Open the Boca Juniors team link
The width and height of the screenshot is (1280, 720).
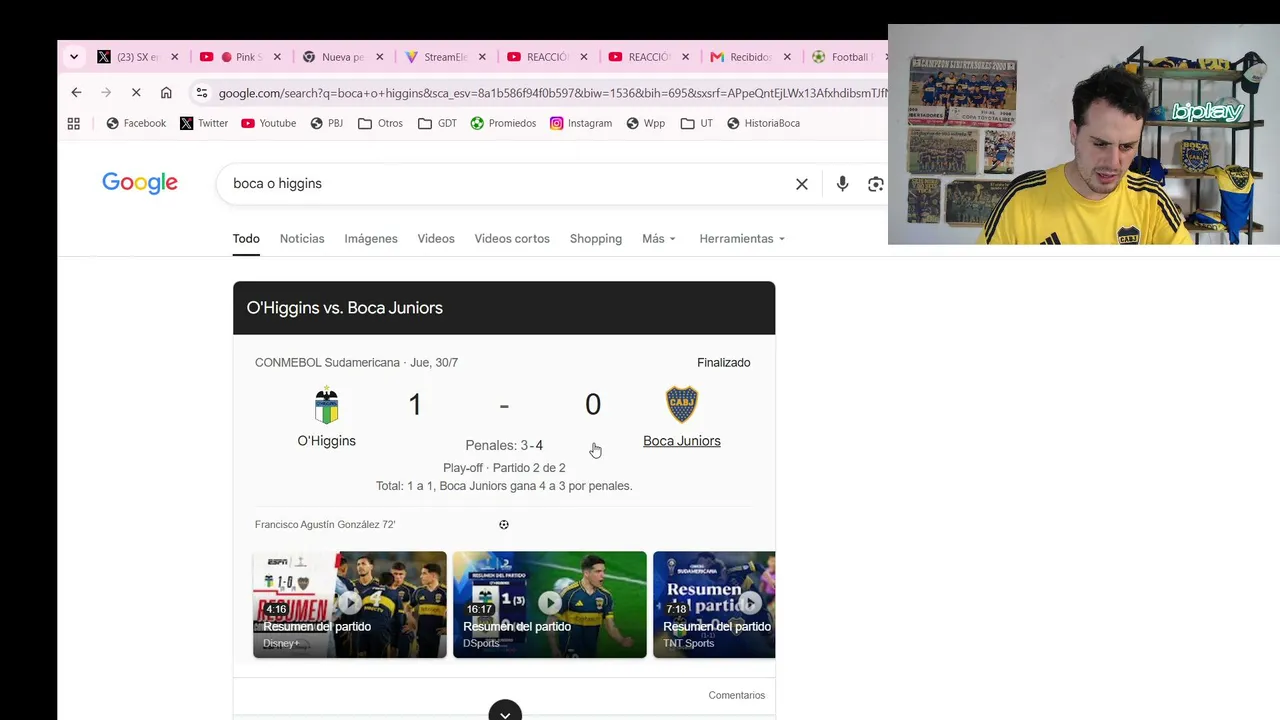[682, 441]
